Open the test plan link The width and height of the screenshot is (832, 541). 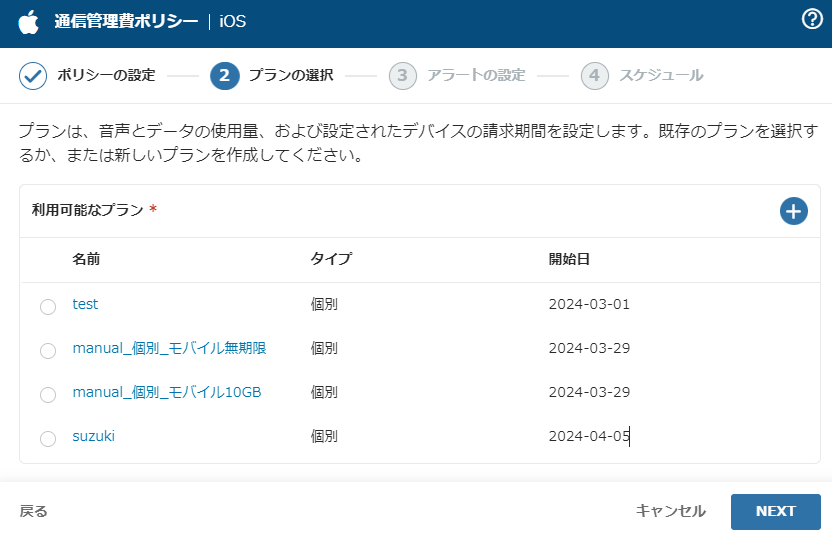coord(85,304)
